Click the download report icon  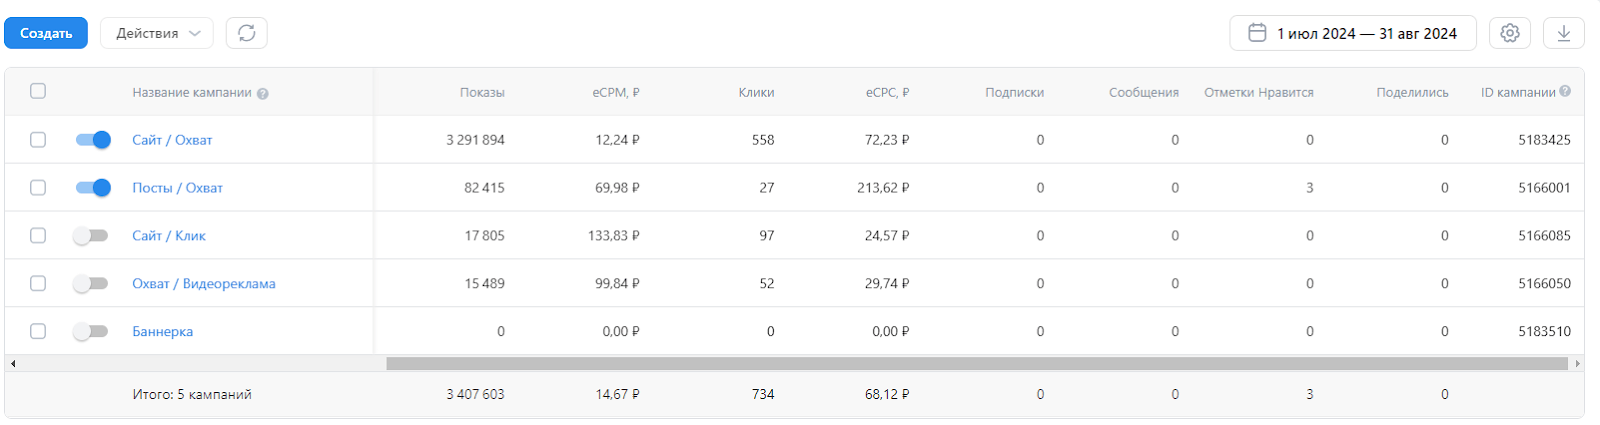(1564, 33)
